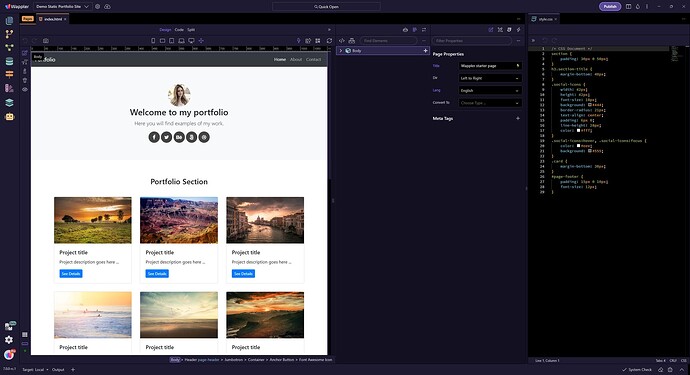The image size is (690, 375).
Task: Click the camera screenshot icon in toolbar
Action: [46, 40]
